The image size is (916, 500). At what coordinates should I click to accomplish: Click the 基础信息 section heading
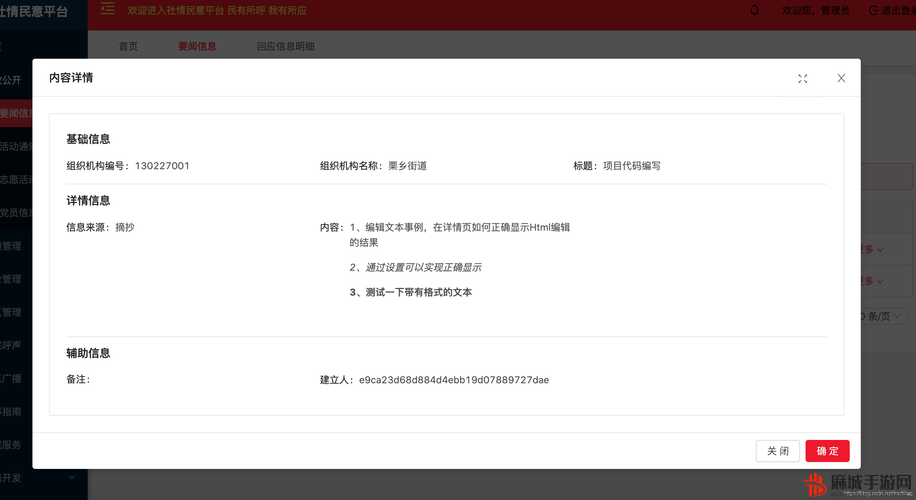[88, 139]
